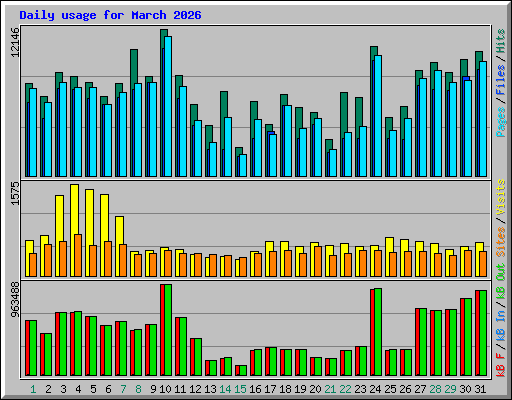Image resolution: width=512 pixels, height=400 pixels.
Task: Click the cyan pages bar above day 31
Action: tap(483, 119)
